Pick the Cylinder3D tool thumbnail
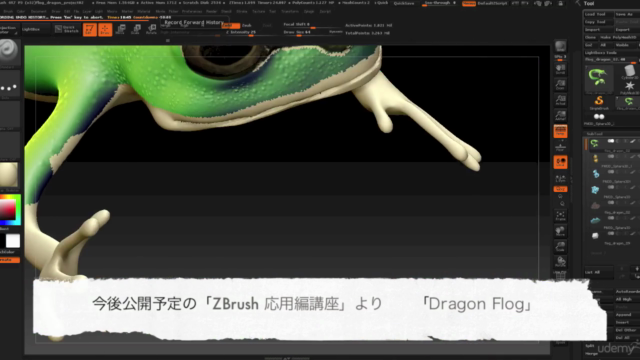This screenshot has width=640, height=360. click(x=629, y=72)
